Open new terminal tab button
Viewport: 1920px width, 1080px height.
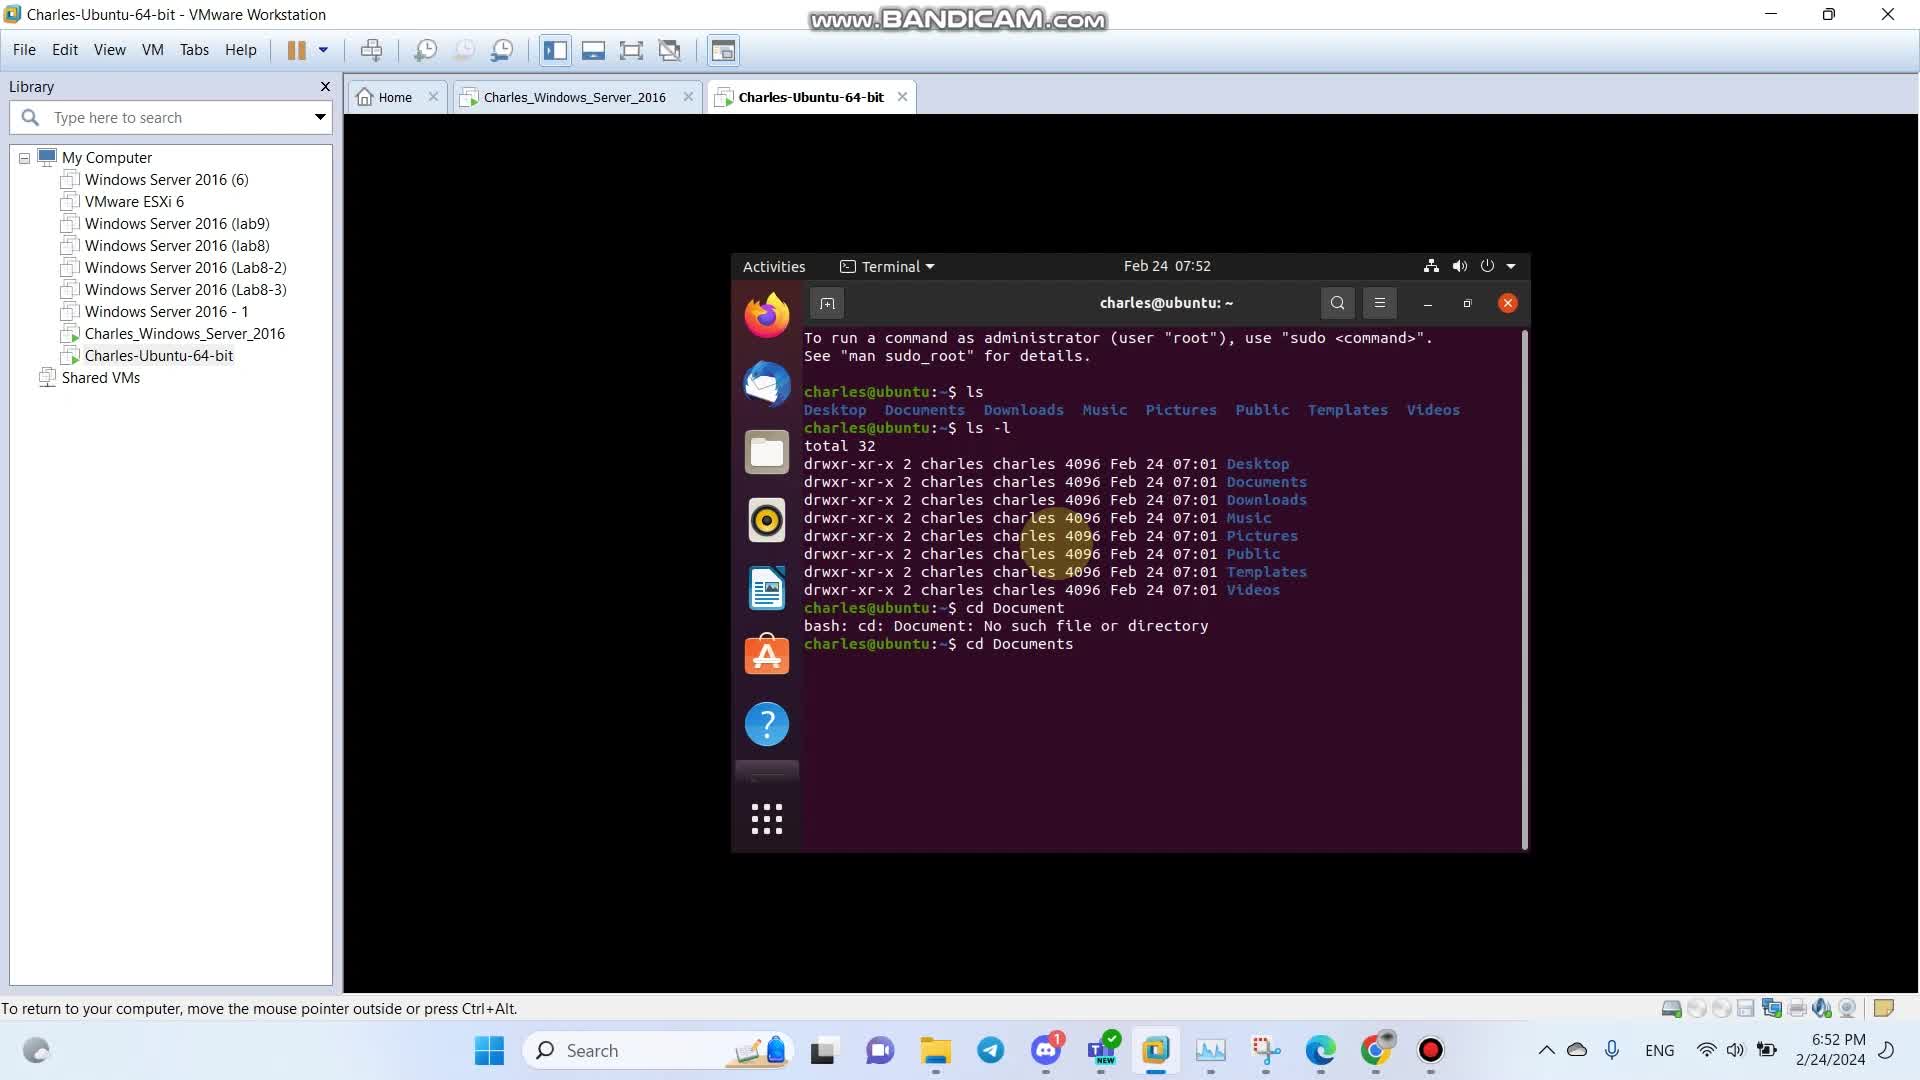[x=827, y=303]
